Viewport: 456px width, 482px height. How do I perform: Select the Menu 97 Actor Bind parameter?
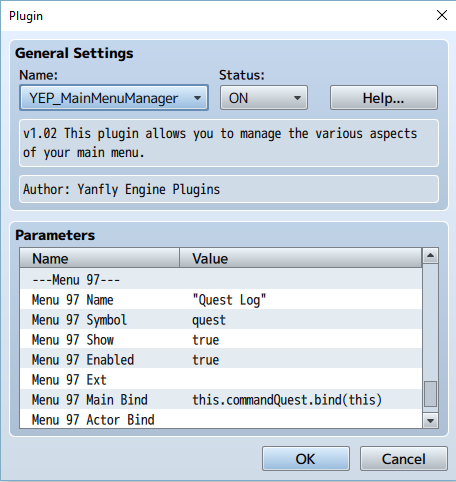pyautogui.click(x=100, y=419)
